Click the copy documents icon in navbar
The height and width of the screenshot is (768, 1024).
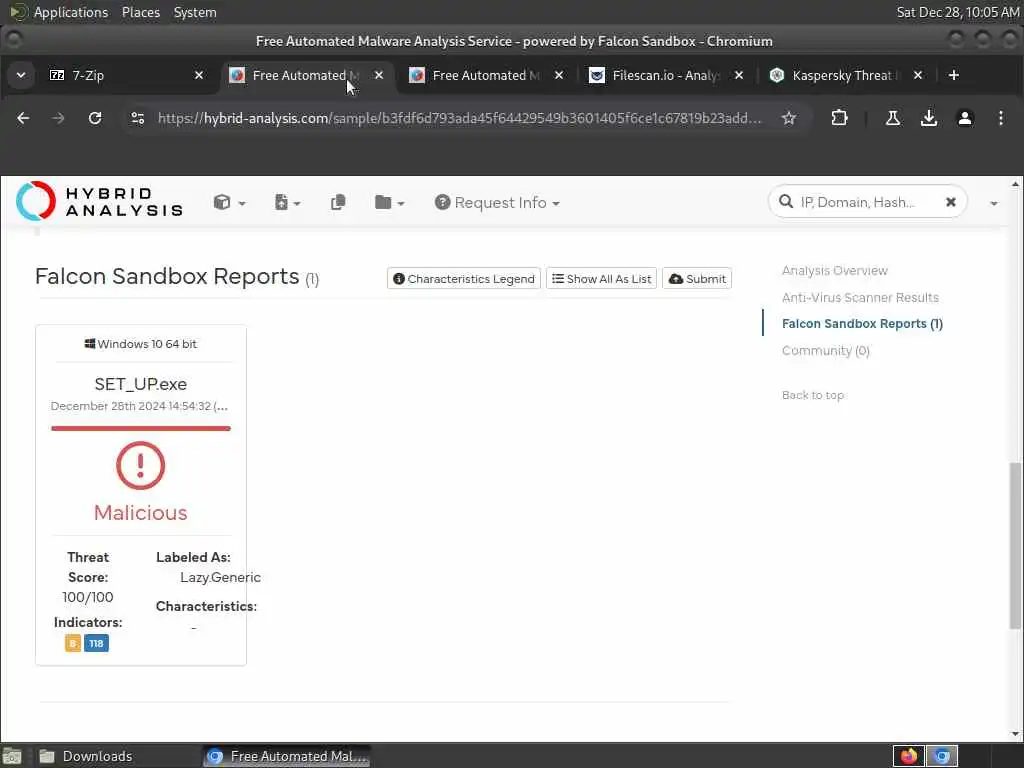(x=338, y=202)
